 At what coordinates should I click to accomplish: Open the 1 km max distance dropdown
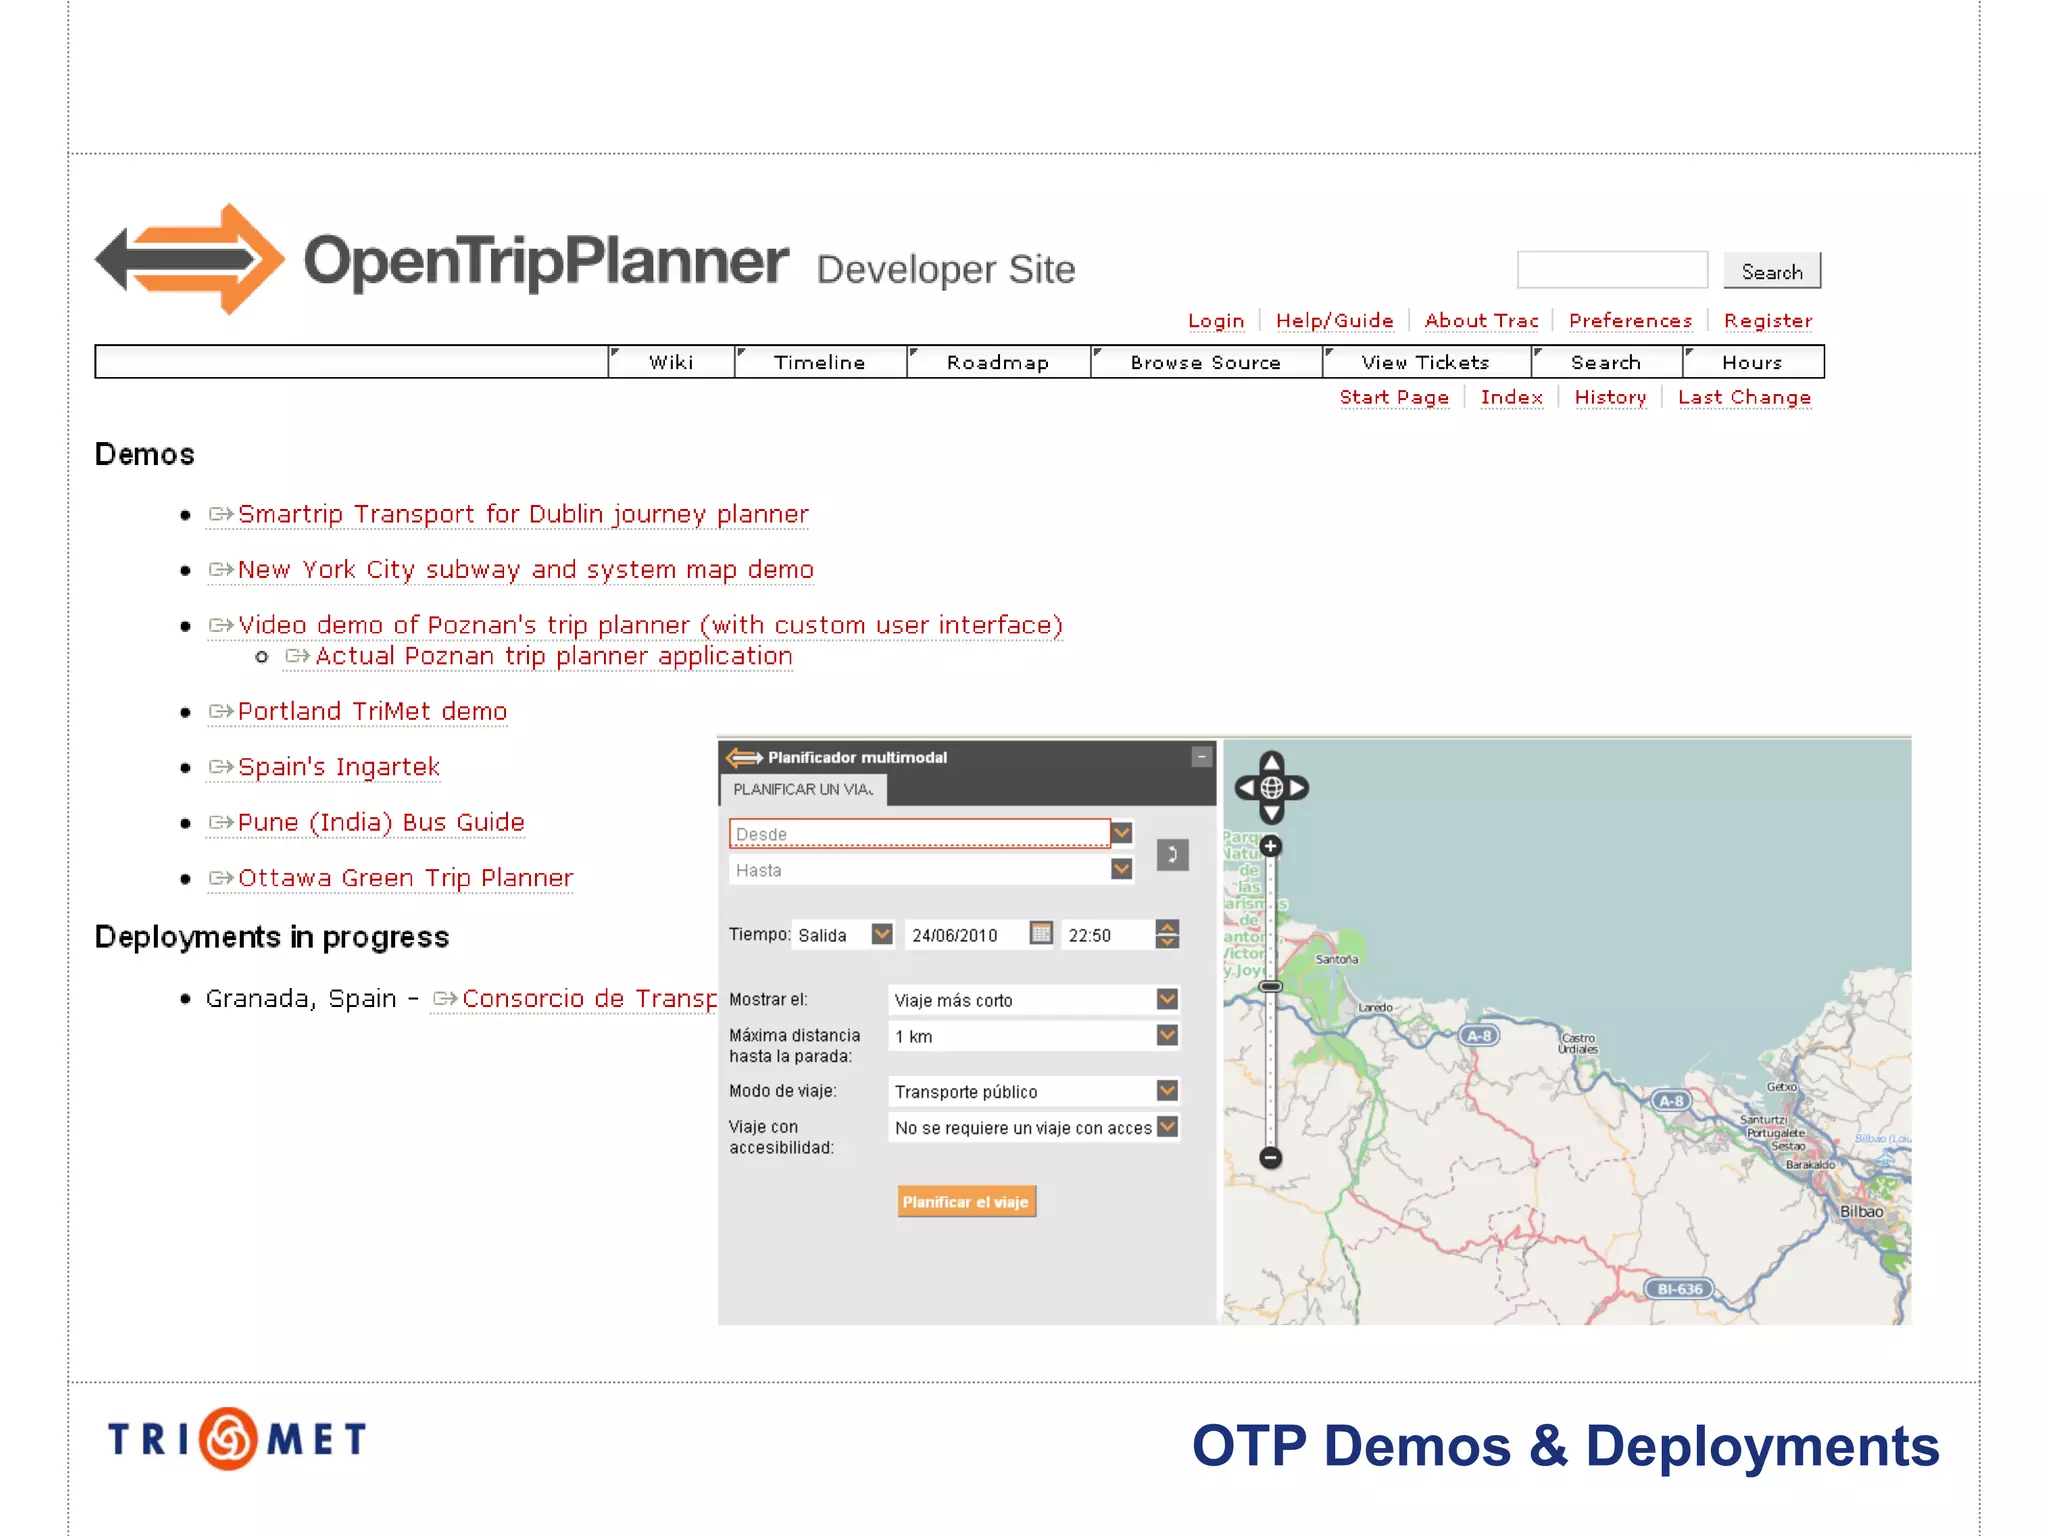coord(1167,1035)
